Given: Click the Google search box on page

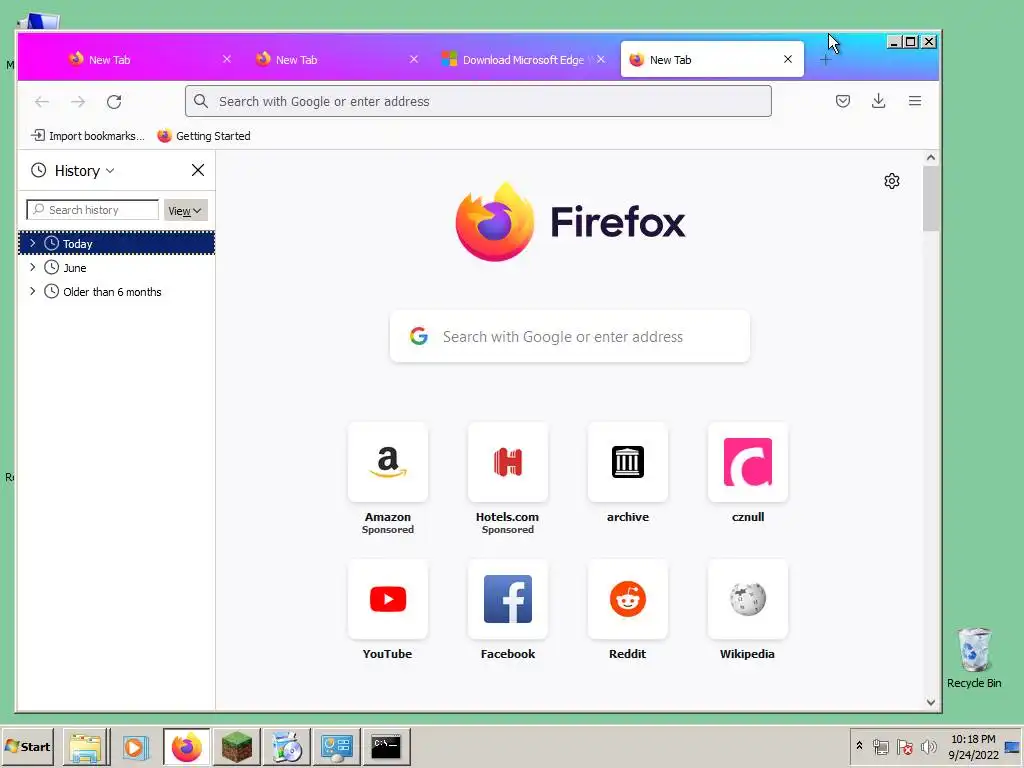Looking at the screenshot, I should pyautogui.click(x=569, y=336).
